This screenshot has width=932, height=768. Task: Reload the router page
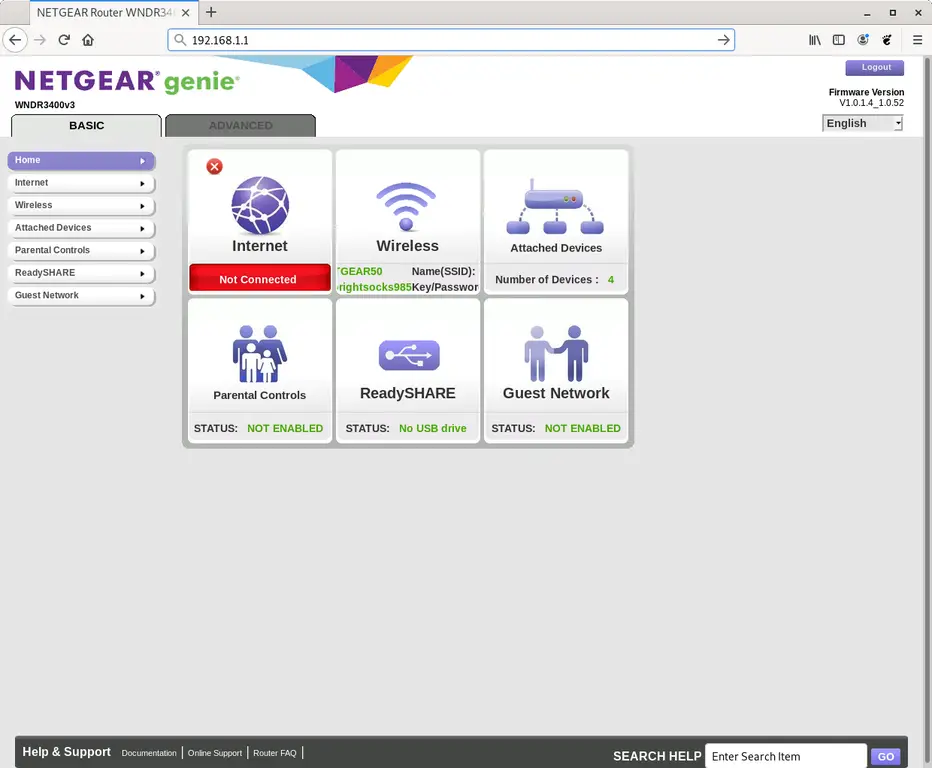[64, 40]
